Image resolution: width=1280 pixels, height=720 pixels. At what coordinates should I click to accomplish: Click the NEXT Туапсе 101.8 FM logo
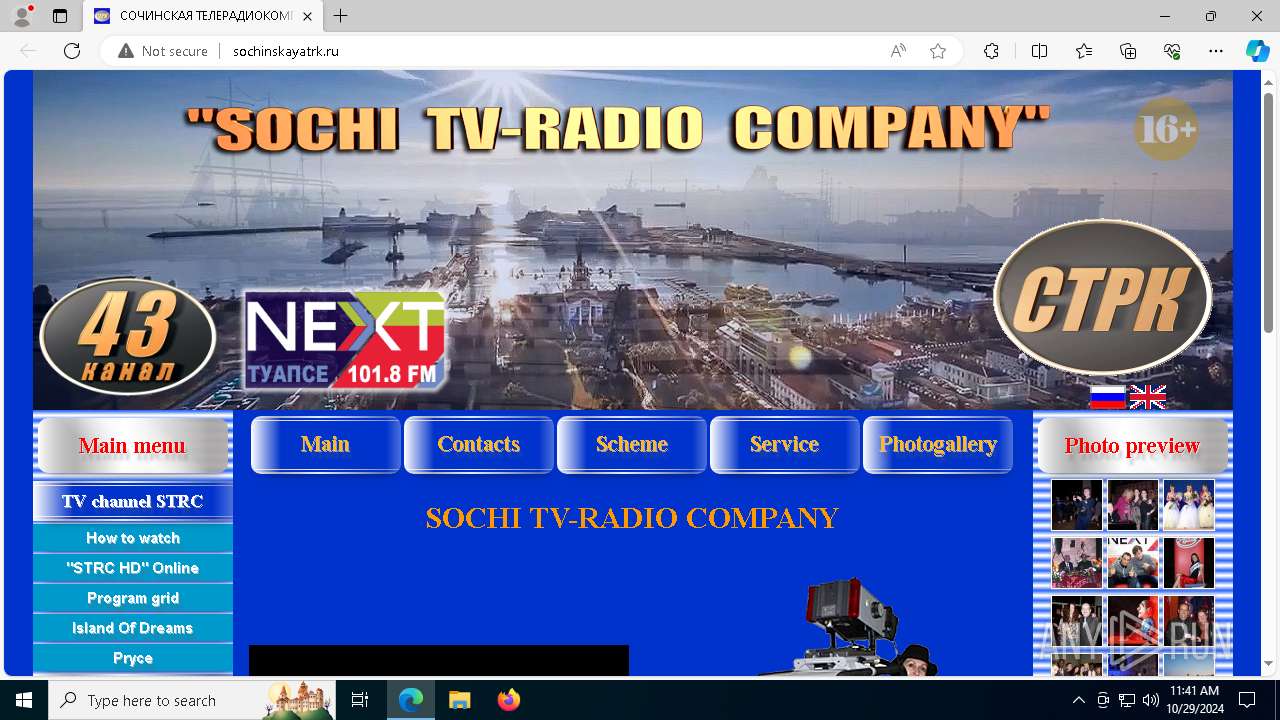click(x=345, y=341)
